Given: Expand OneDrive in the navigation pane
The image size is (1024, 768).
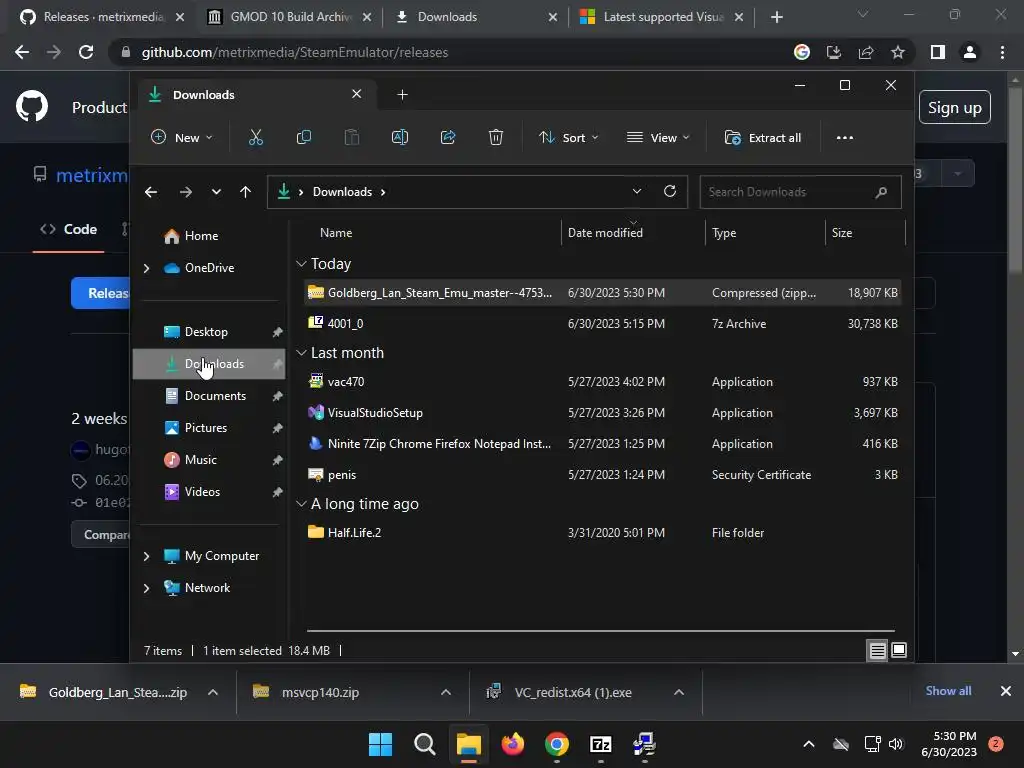Looking at the screenshot, I should (x=146, y=268).
